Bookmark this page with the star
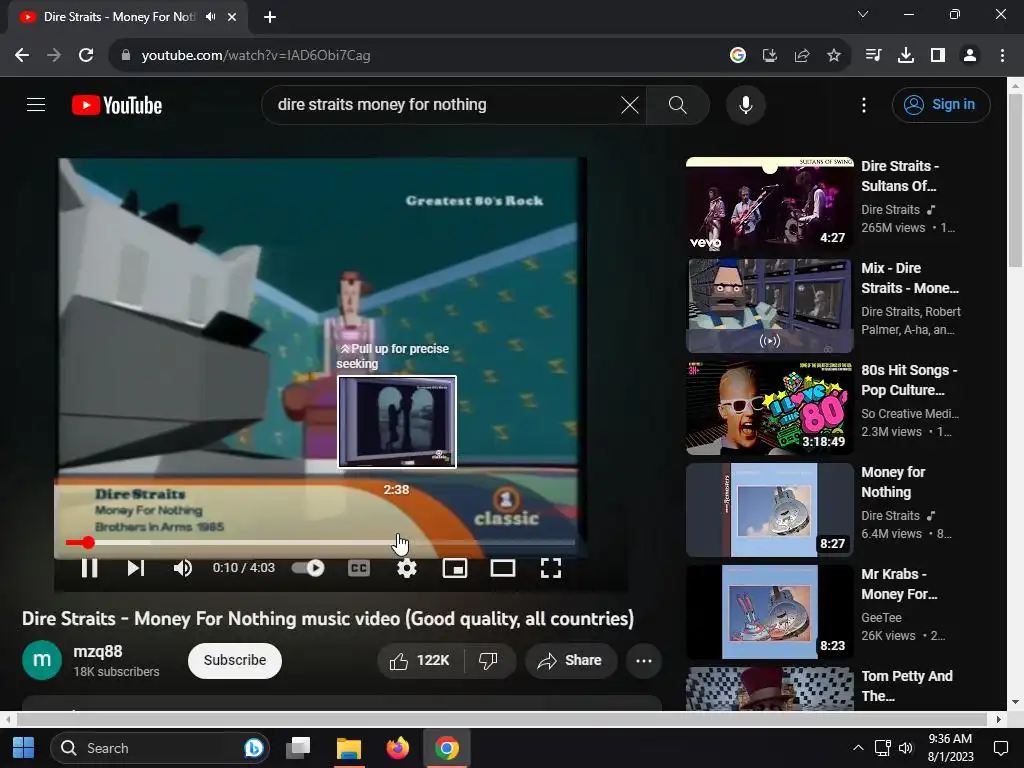Screen dimensions: 1024x768 point(834,56)
